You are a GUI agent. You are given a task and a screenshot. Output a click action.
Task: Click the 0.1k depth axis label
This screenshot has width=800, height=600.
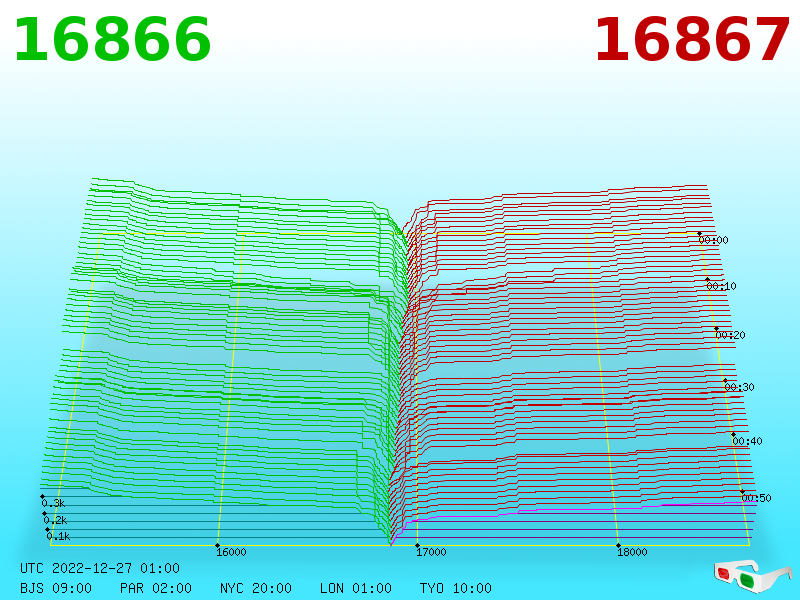coord(58,537)
